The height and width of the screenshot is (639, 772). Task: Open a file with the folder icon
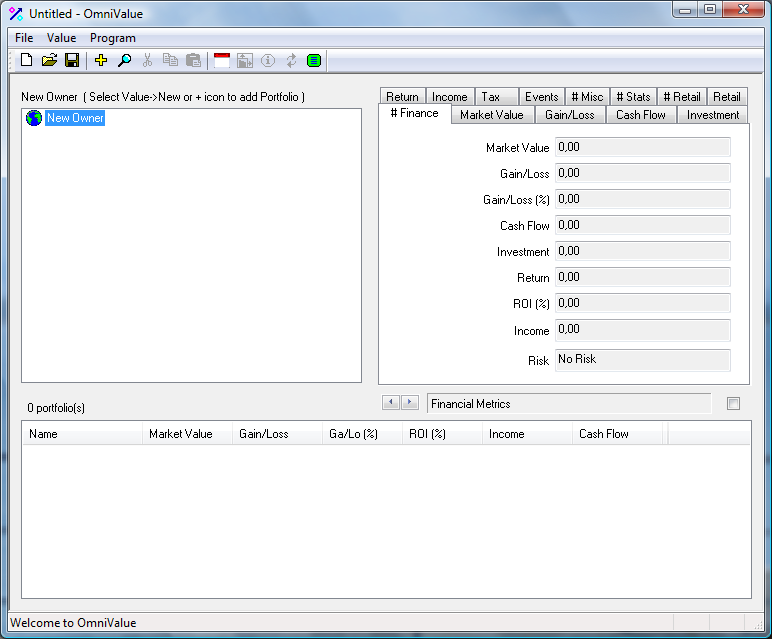click(49, 61)
